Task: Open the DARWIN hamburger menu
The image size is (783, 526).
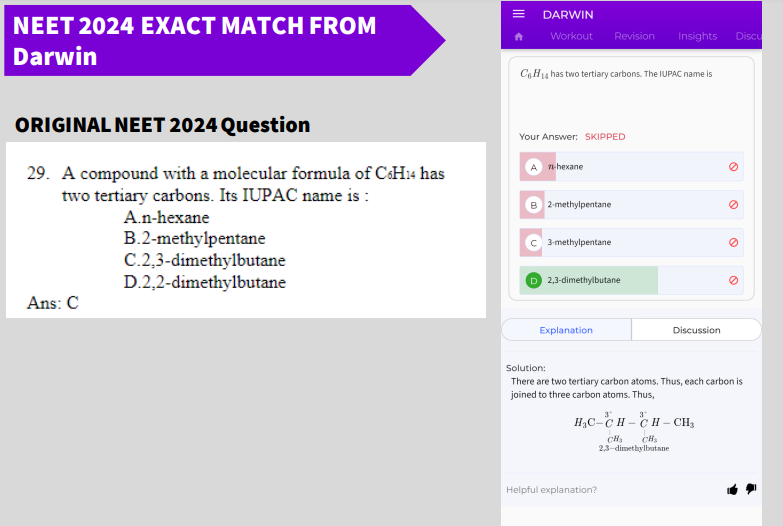Action: pos(518,14)
